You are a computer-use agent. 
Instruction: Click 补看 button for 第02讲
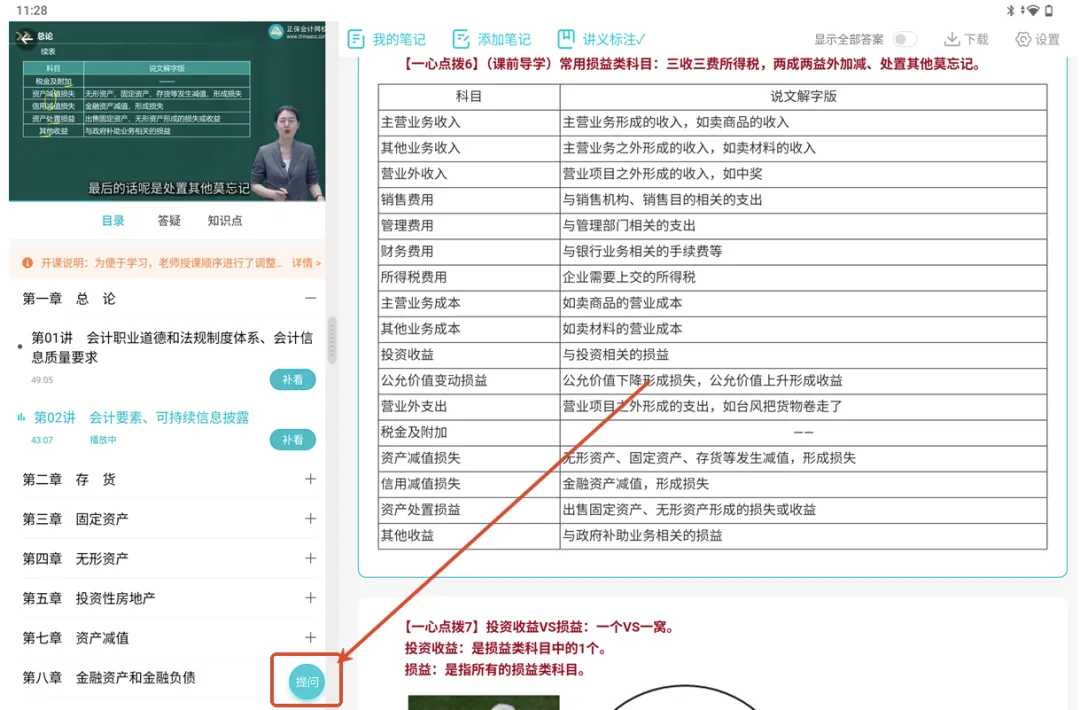tap(293, 439)
